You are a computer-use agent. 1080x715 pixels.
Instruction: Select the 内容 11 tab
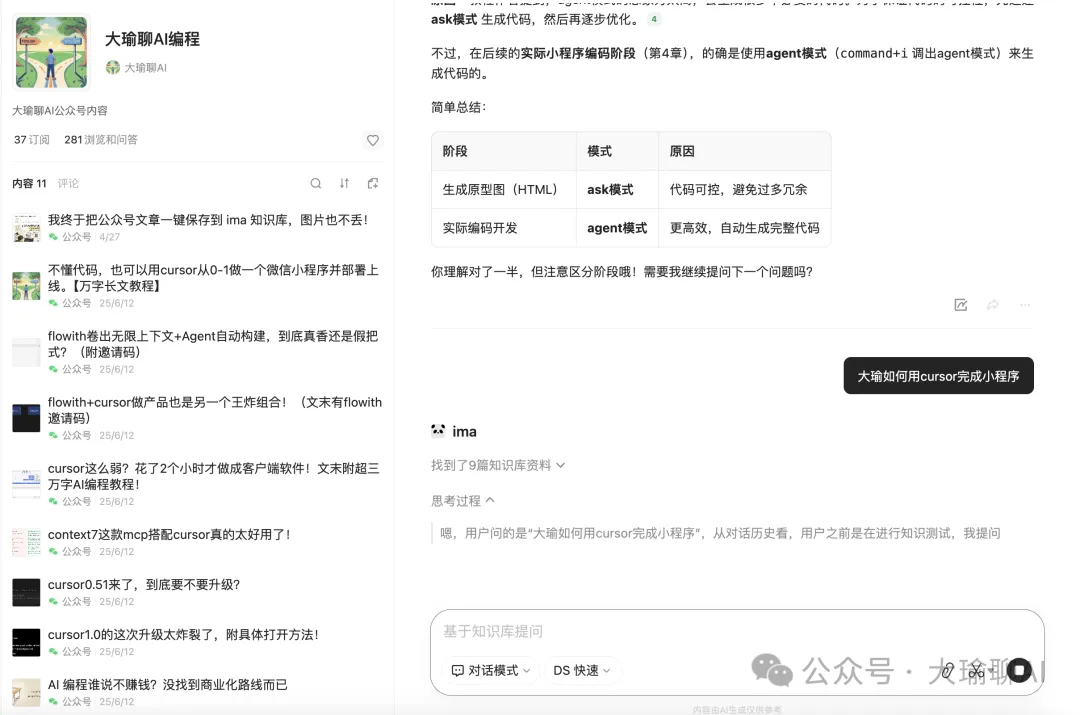point(30,183)
